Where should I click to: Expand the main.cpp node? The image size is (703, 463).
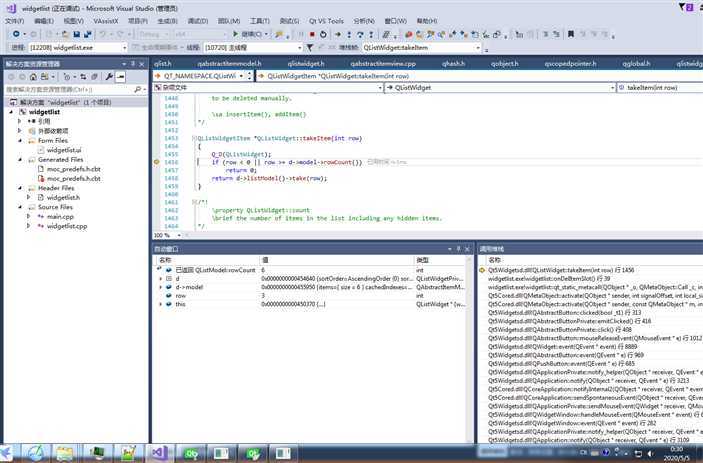pyautogui.click(x=29, y=216)
